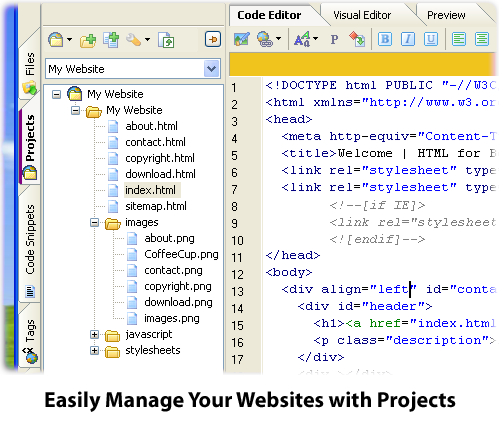Click the </head> tag on line 11

pyautogui.click(x=293, y=255)
